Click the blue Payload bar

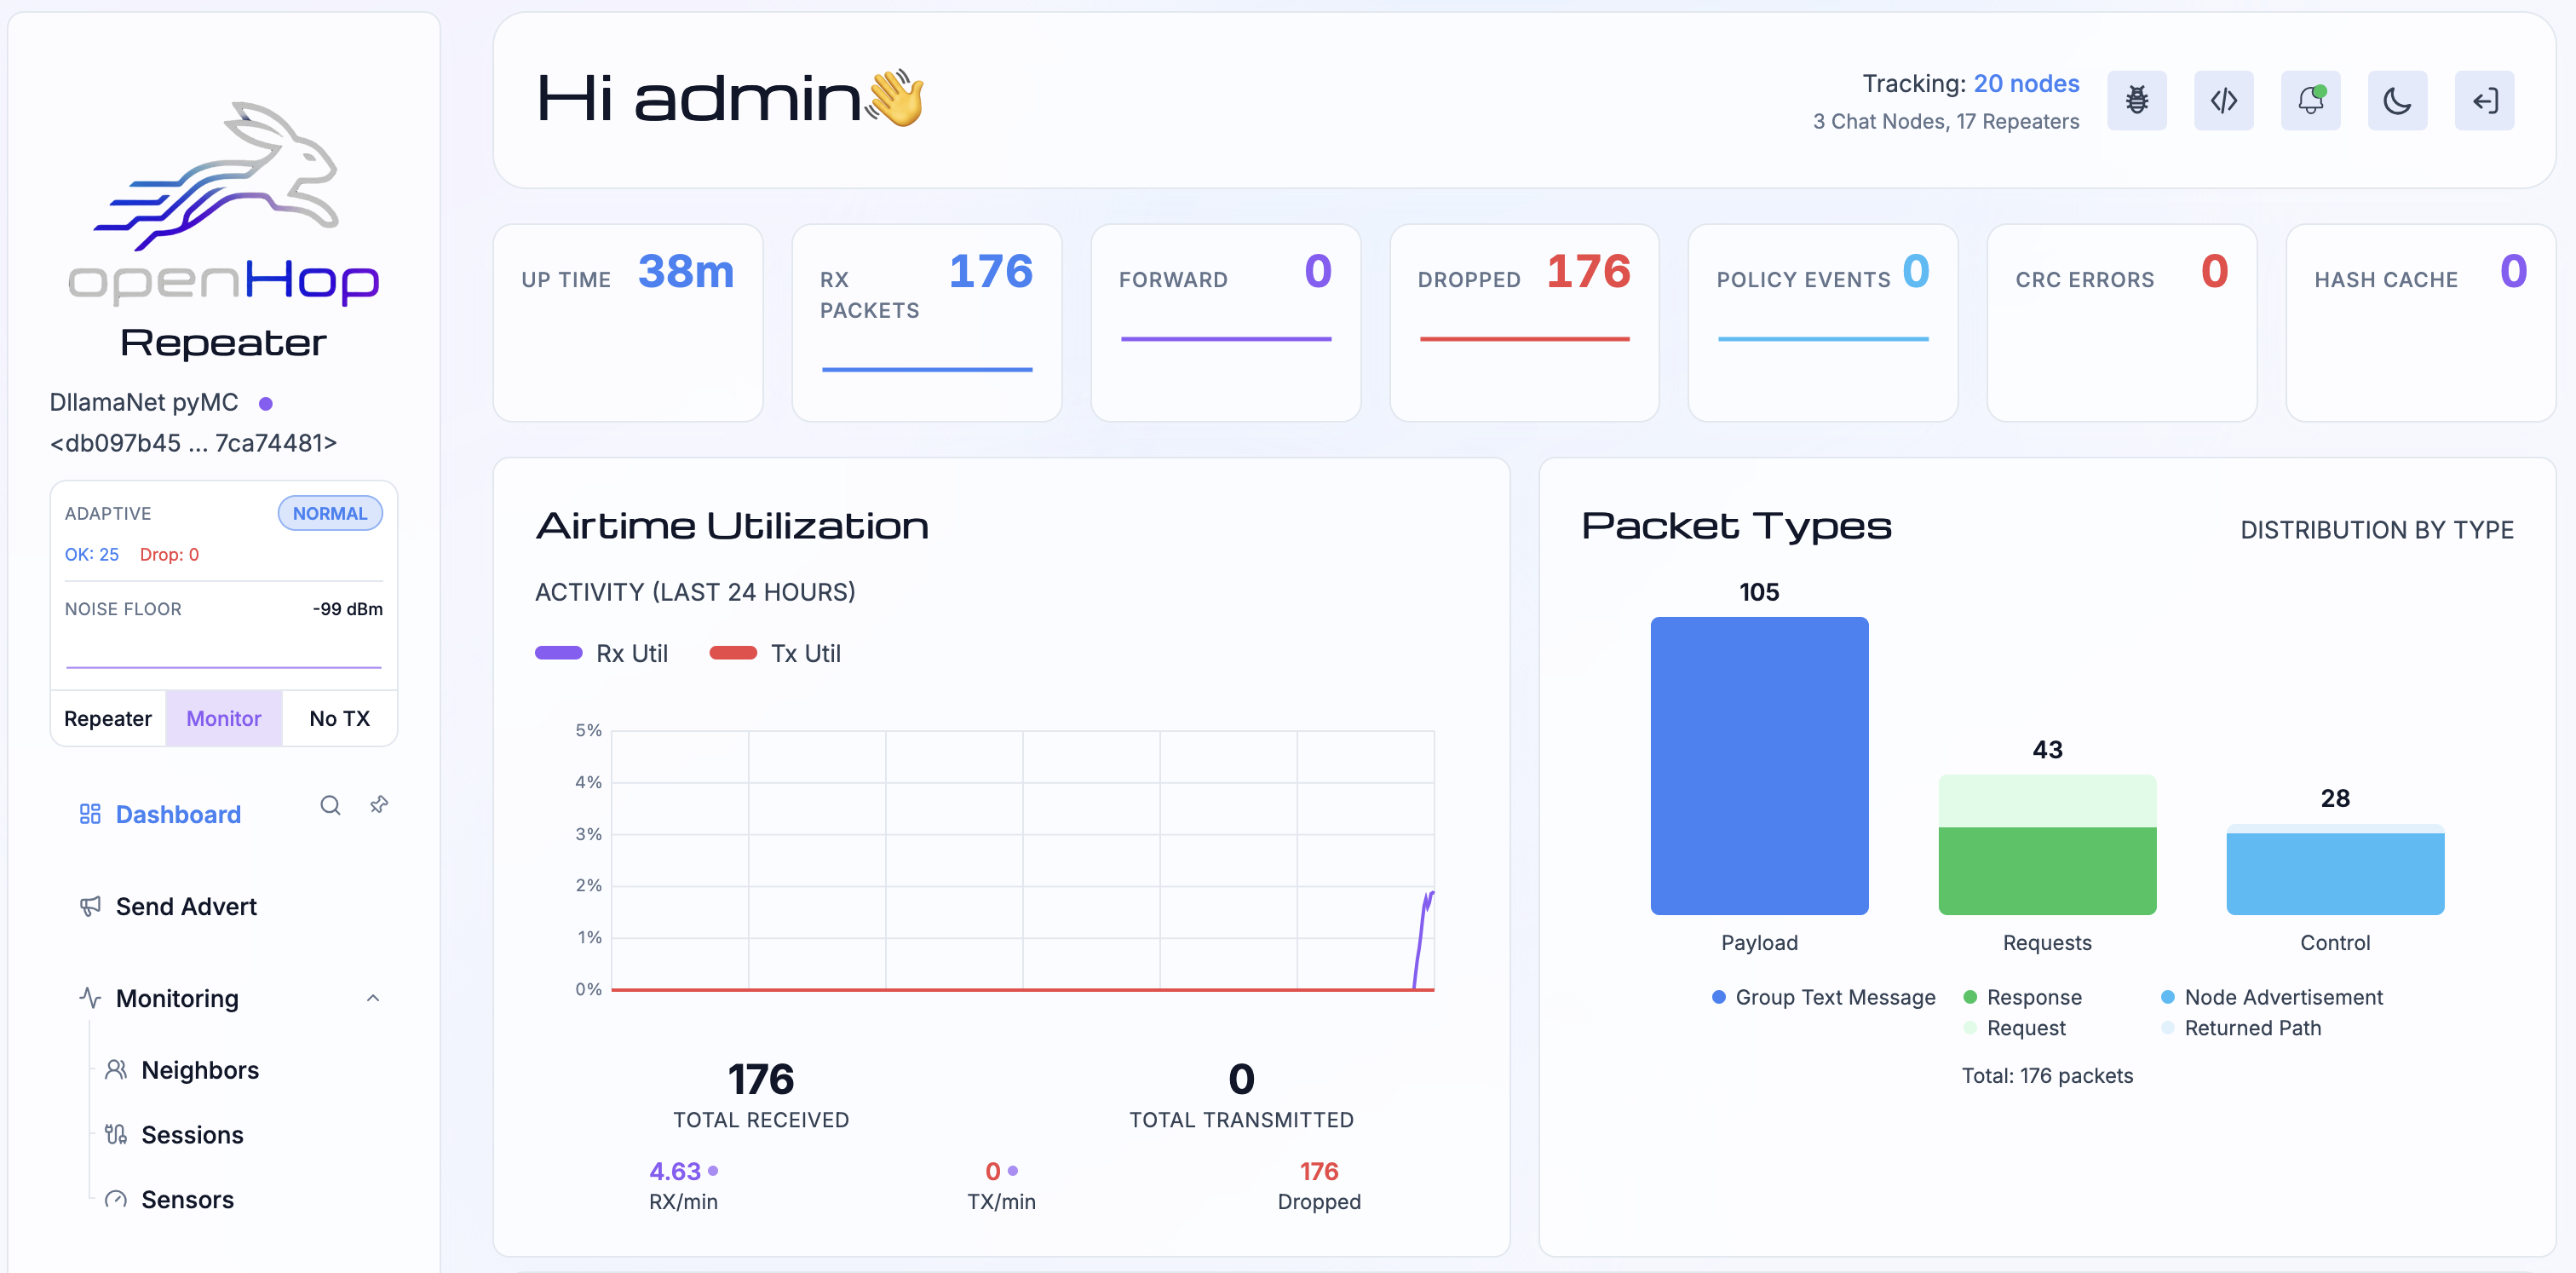click(1759, 765)
